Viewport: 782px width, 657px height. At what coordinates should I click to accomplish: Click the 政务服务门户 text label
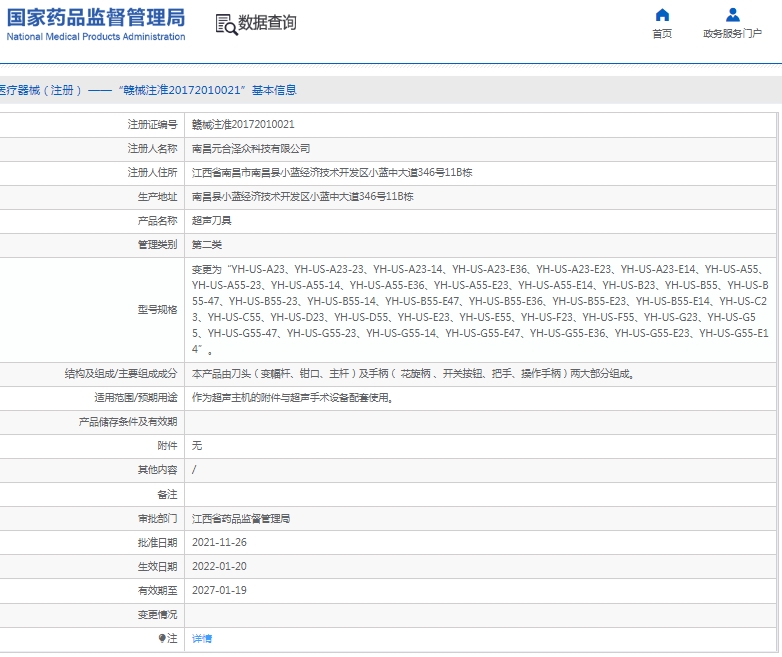pos(733,33)
